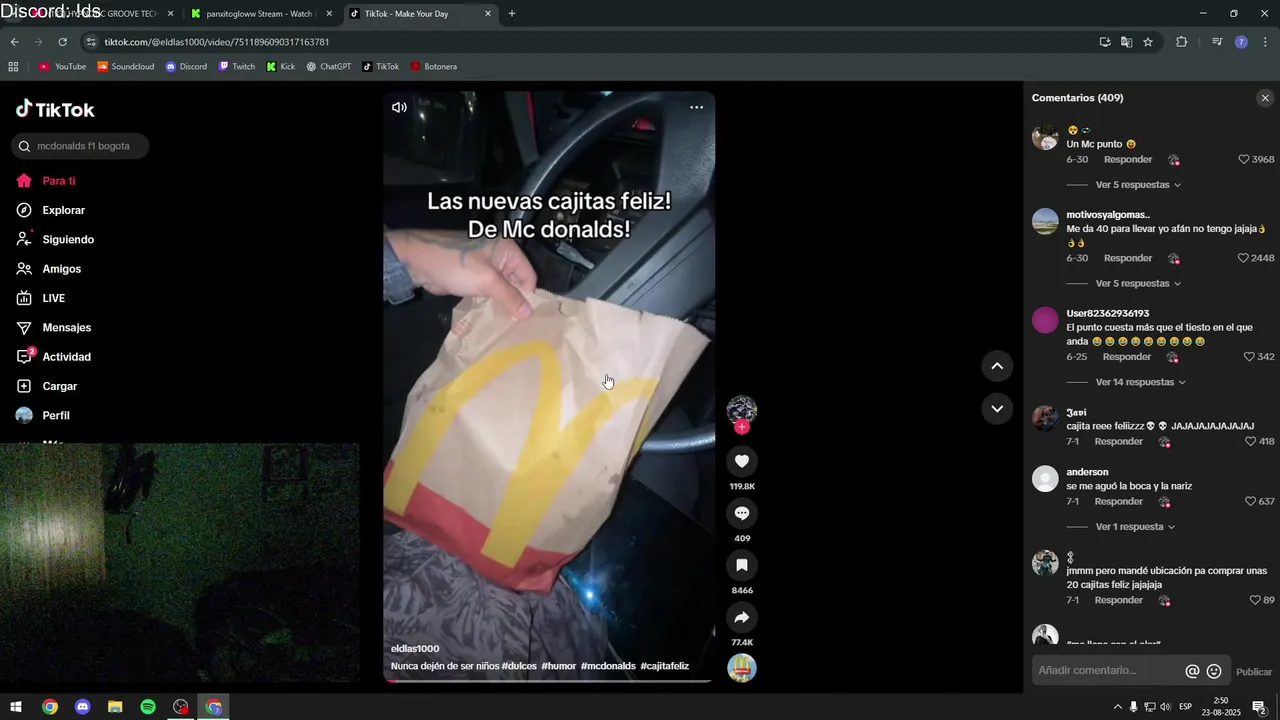Open the video's three-dot options menu

(696, 107)
